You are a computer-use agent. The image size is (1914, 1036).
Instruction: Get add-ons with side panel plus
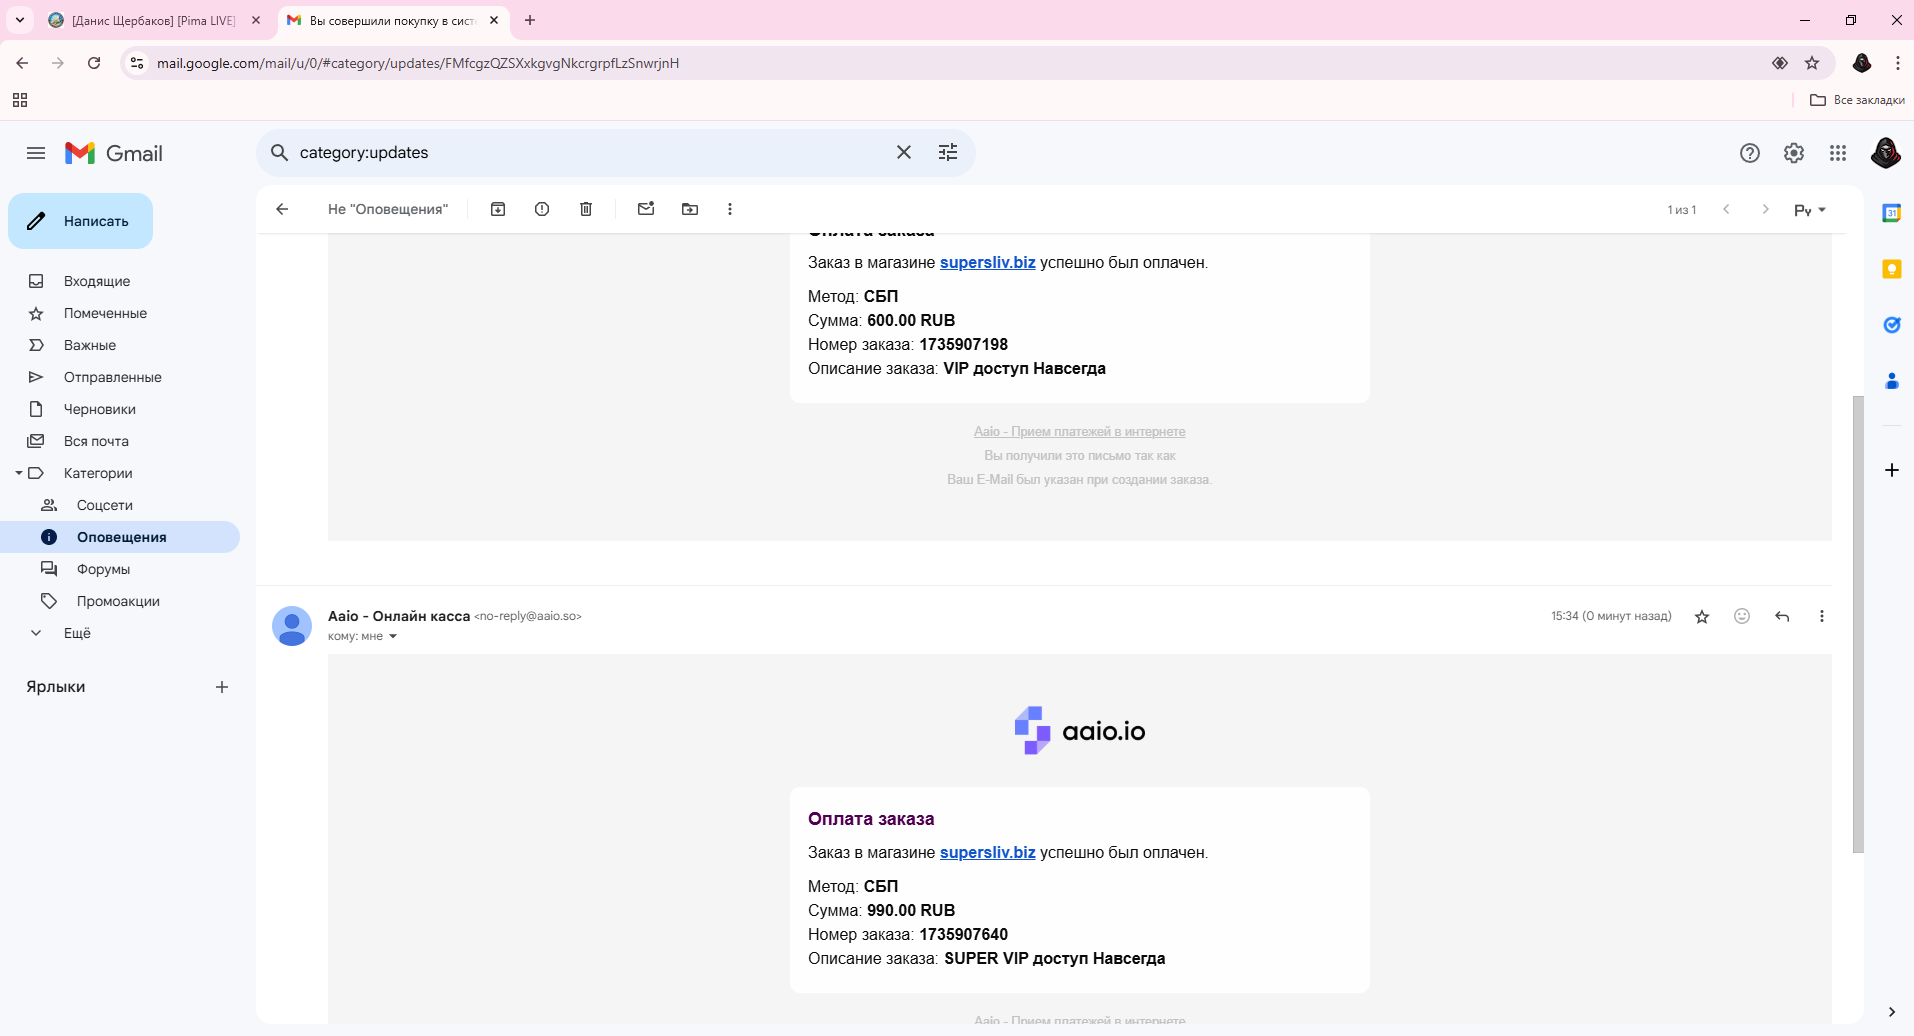coord(1892,470)
